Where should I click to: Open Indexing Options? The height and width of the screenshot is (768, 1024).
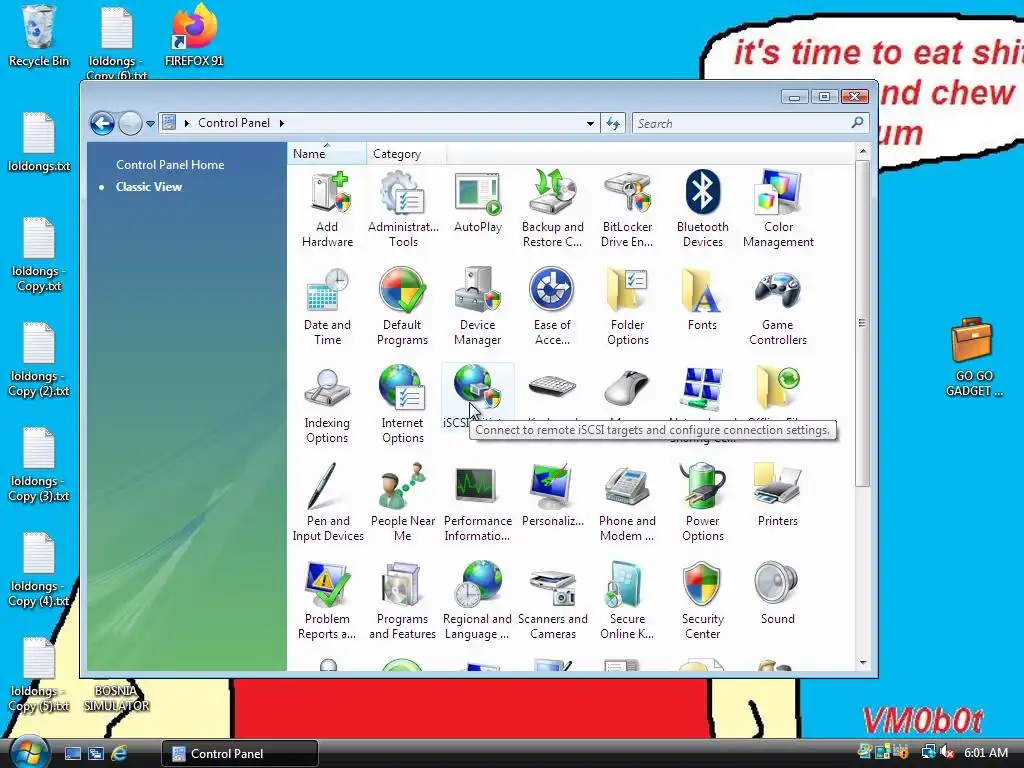coord(327,405)
